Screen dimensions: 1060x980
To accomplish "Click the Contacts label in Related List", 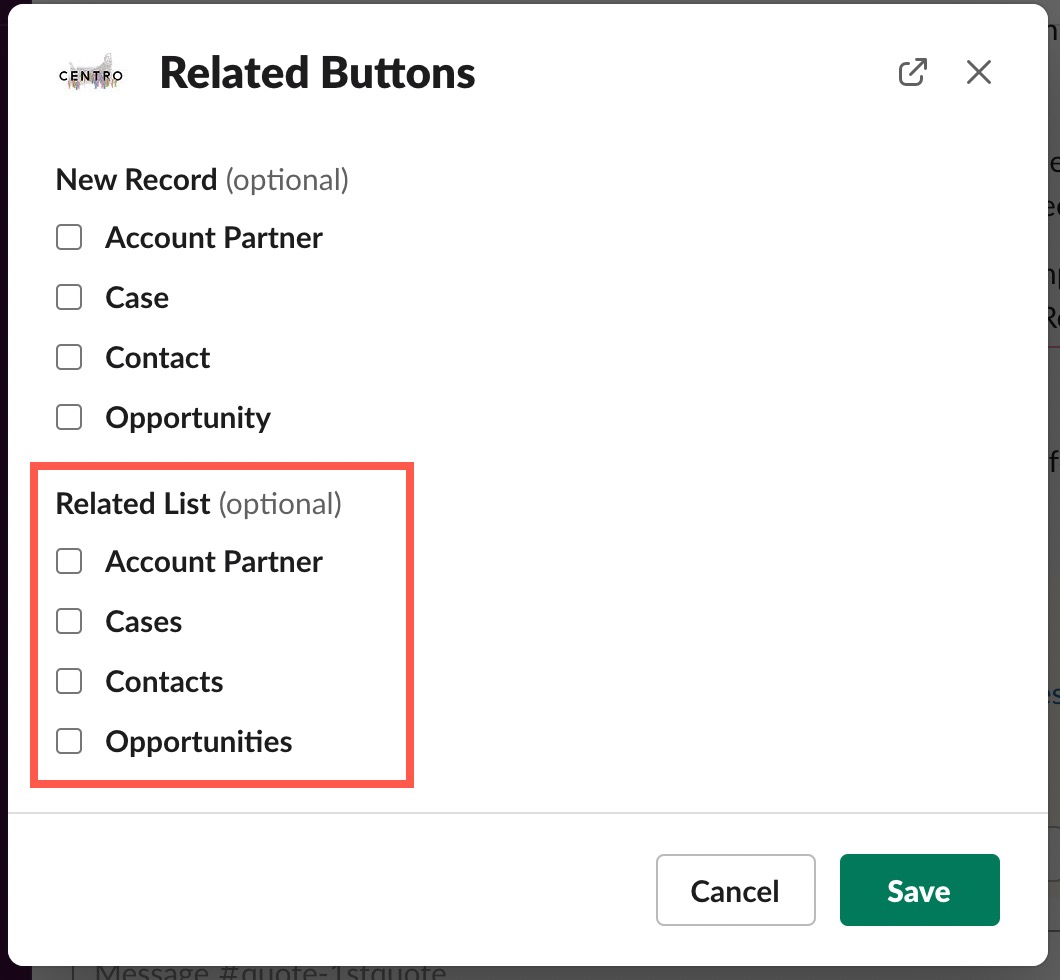I will [x=164, y=682].
